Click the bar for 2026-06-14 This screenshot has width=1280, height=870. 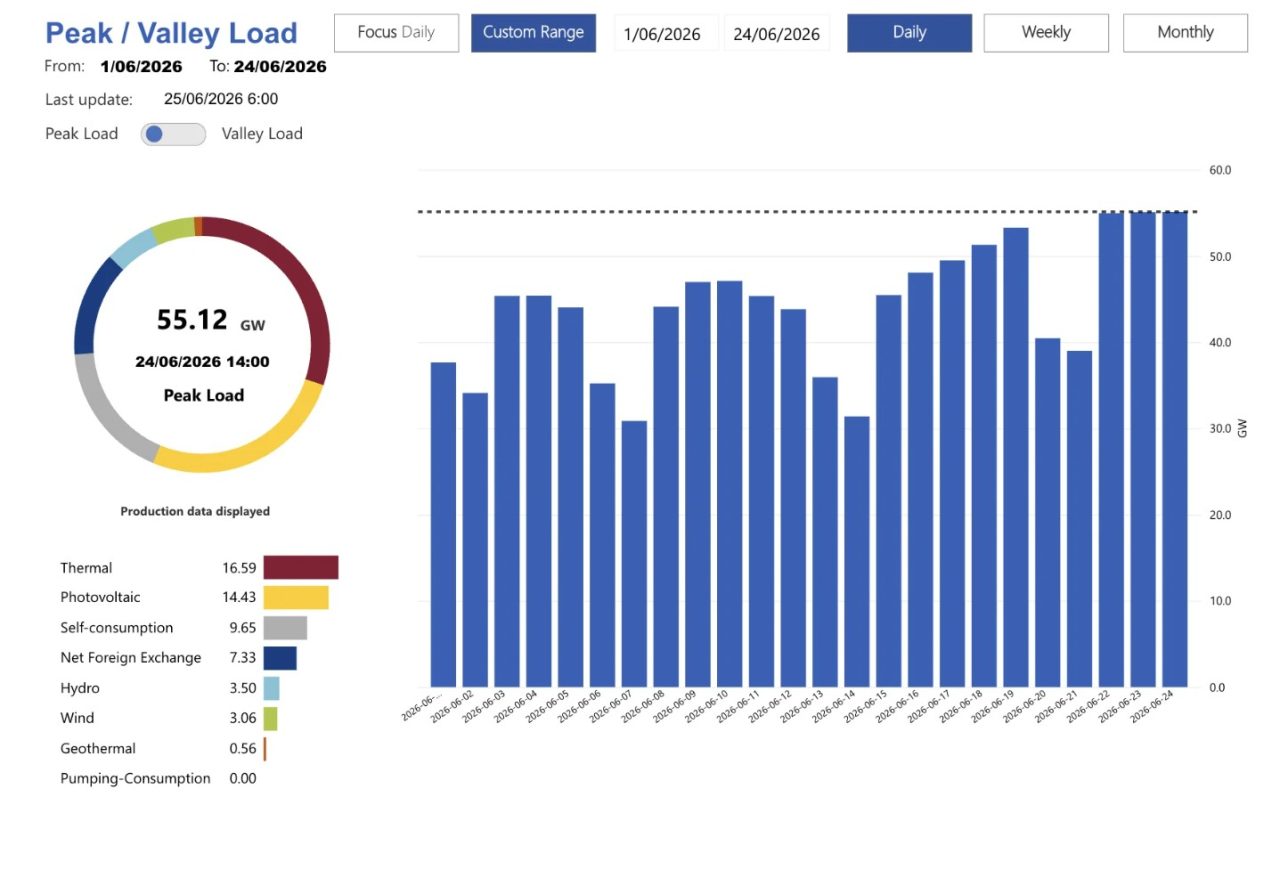coord(857,552)
